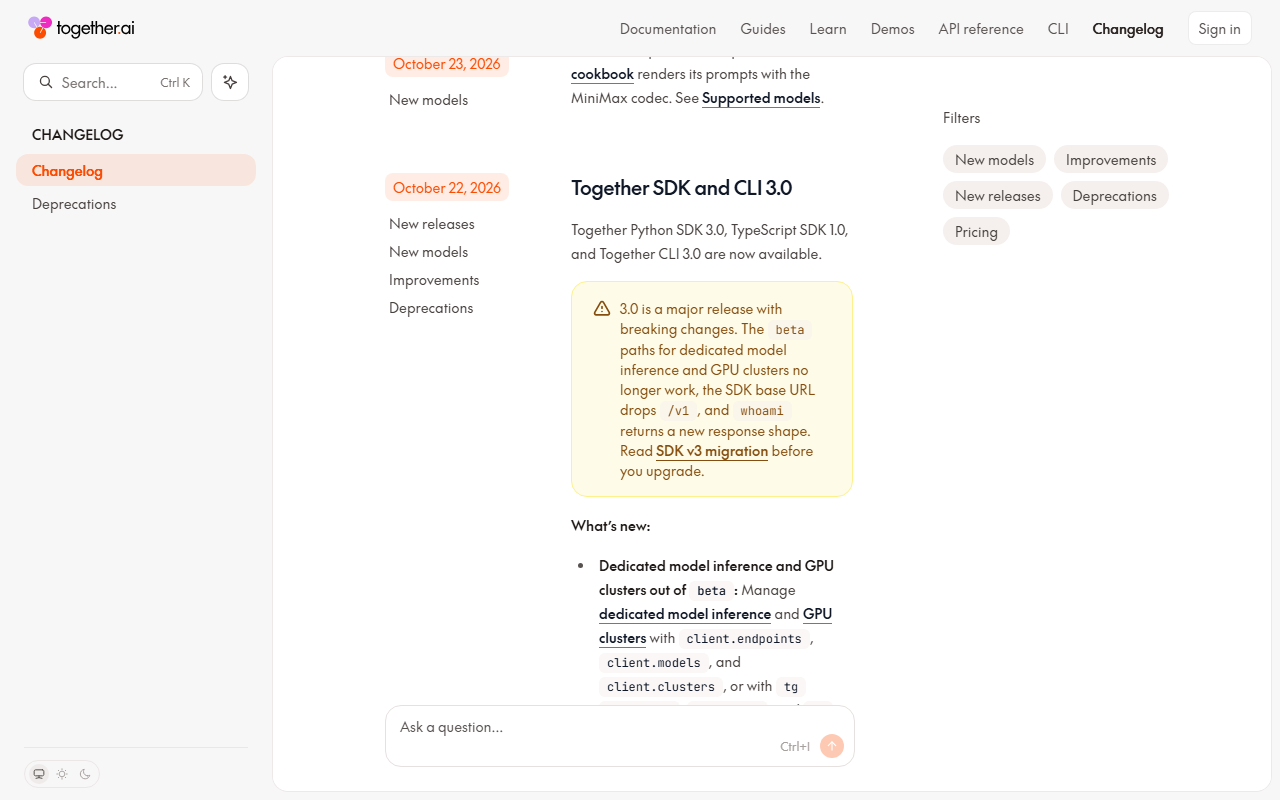1280x800 pixels.
Task: Click the search magnifier icon
Action: pos(46,82)
